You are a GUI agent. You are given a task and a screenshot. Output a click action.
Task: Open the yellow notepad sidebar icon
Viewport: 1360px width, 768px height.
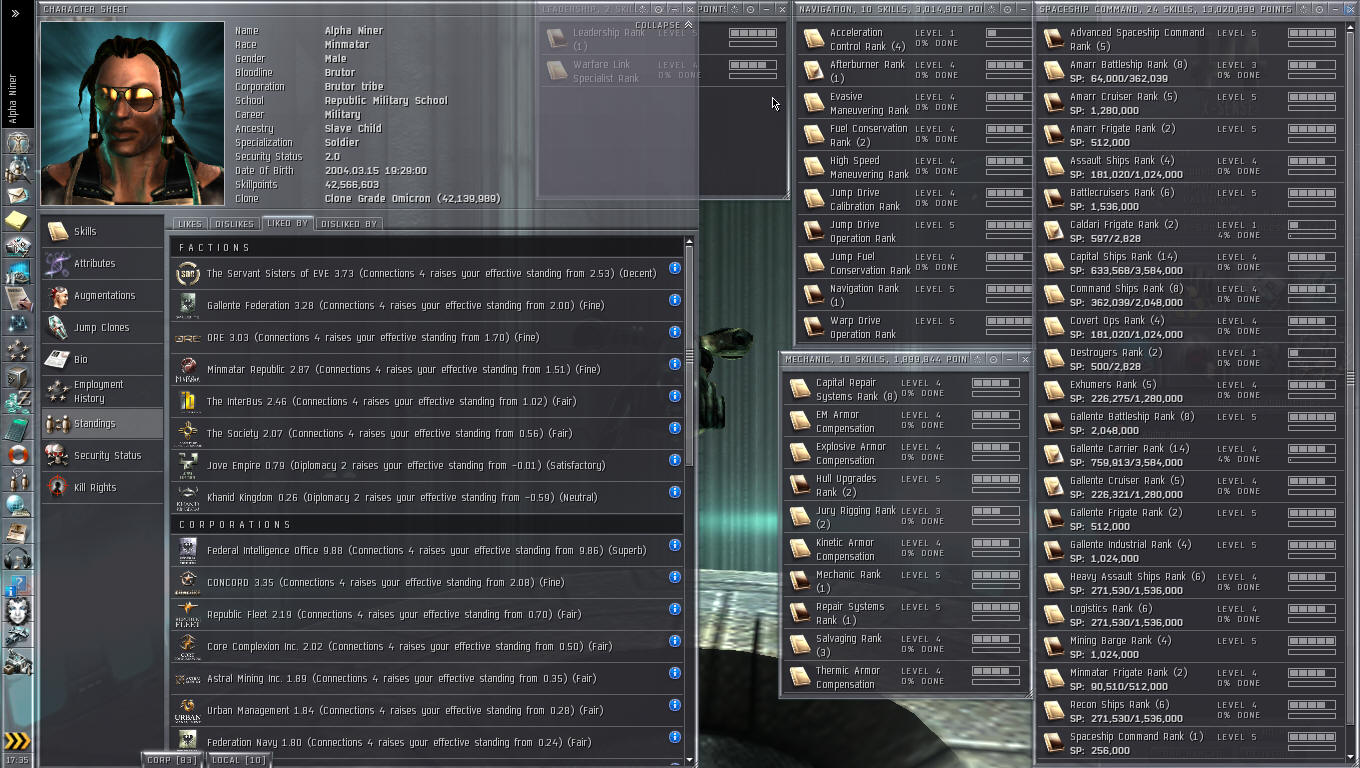(x=17, y=220)
